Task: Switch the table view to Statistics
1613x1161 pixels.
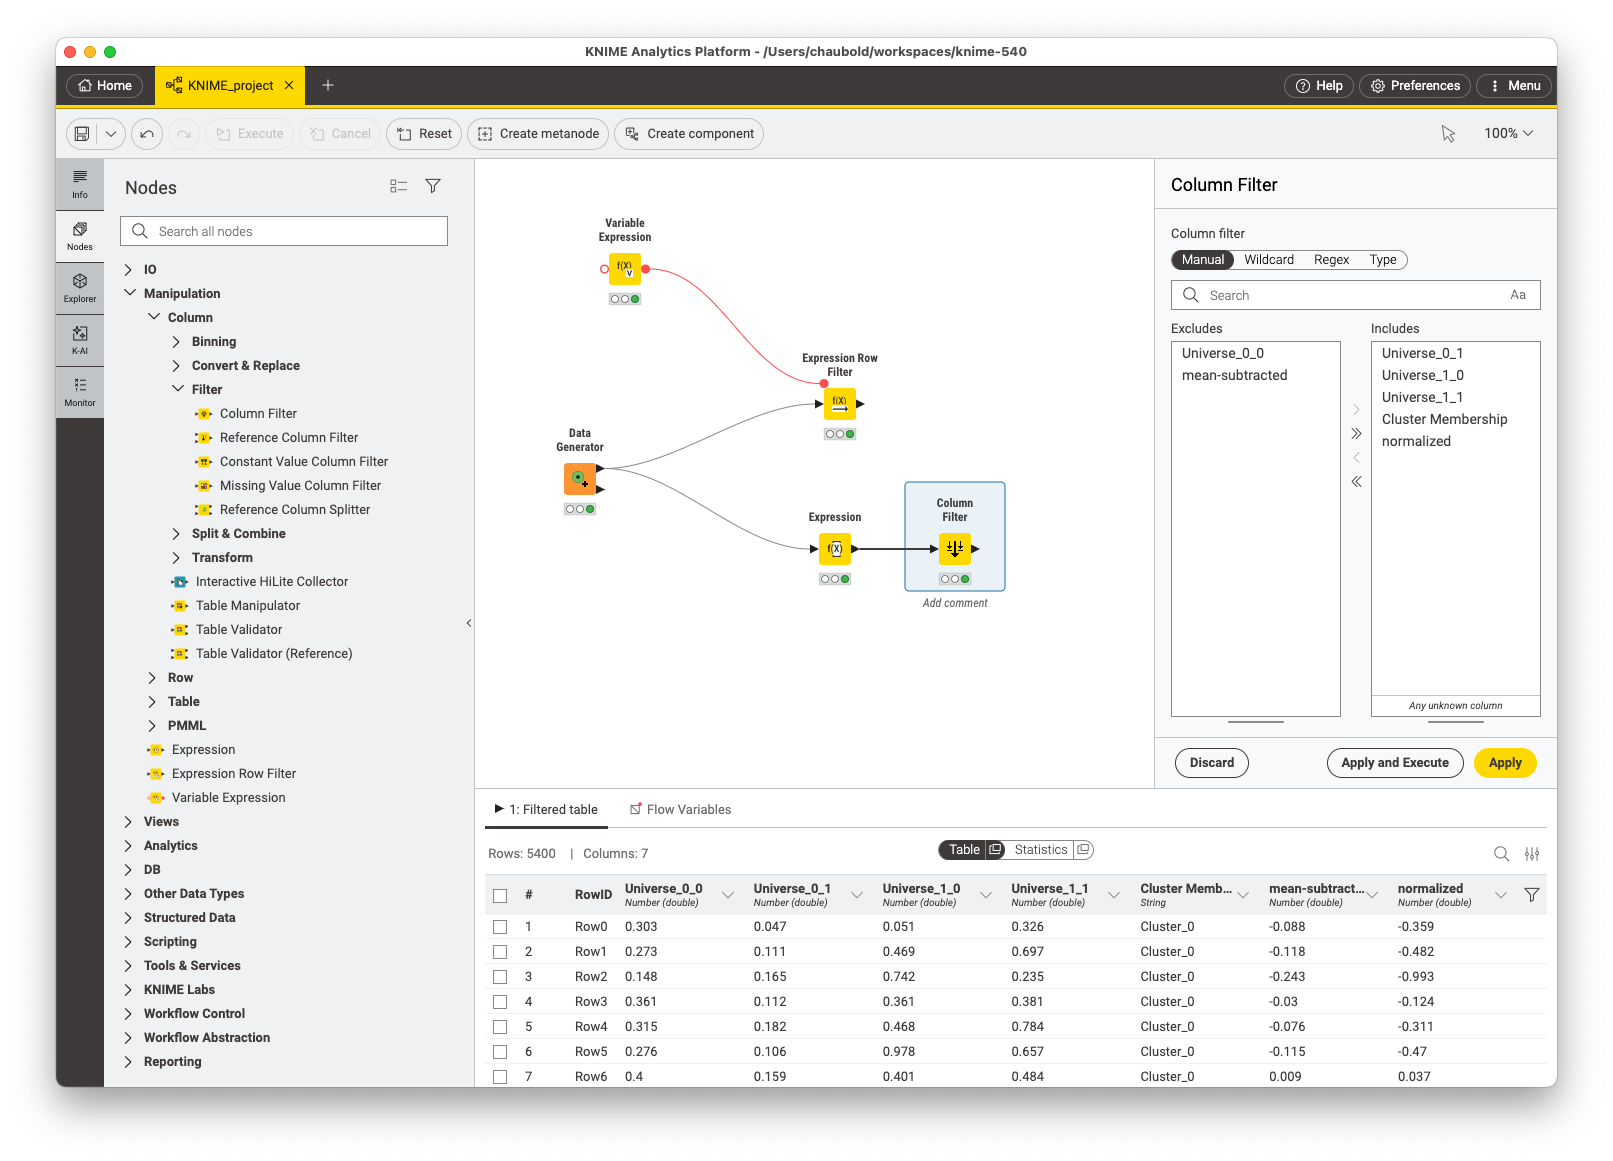Action: click(x=1040, y=849)
